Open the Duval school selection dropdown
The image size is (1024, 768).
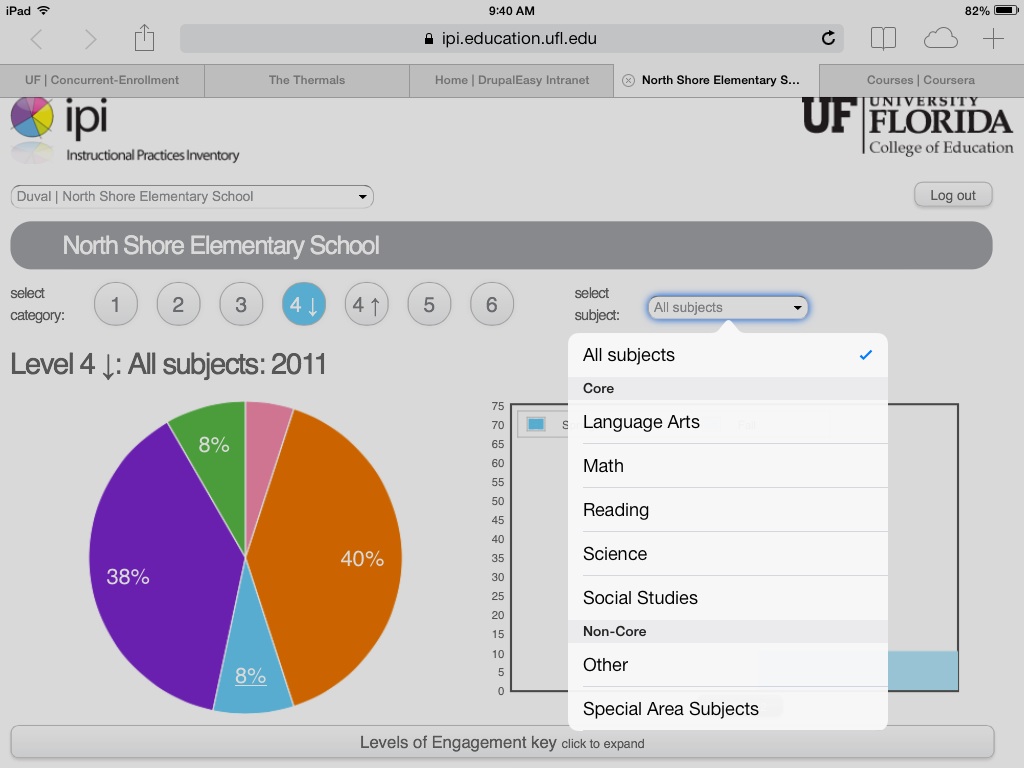point(192,197)
